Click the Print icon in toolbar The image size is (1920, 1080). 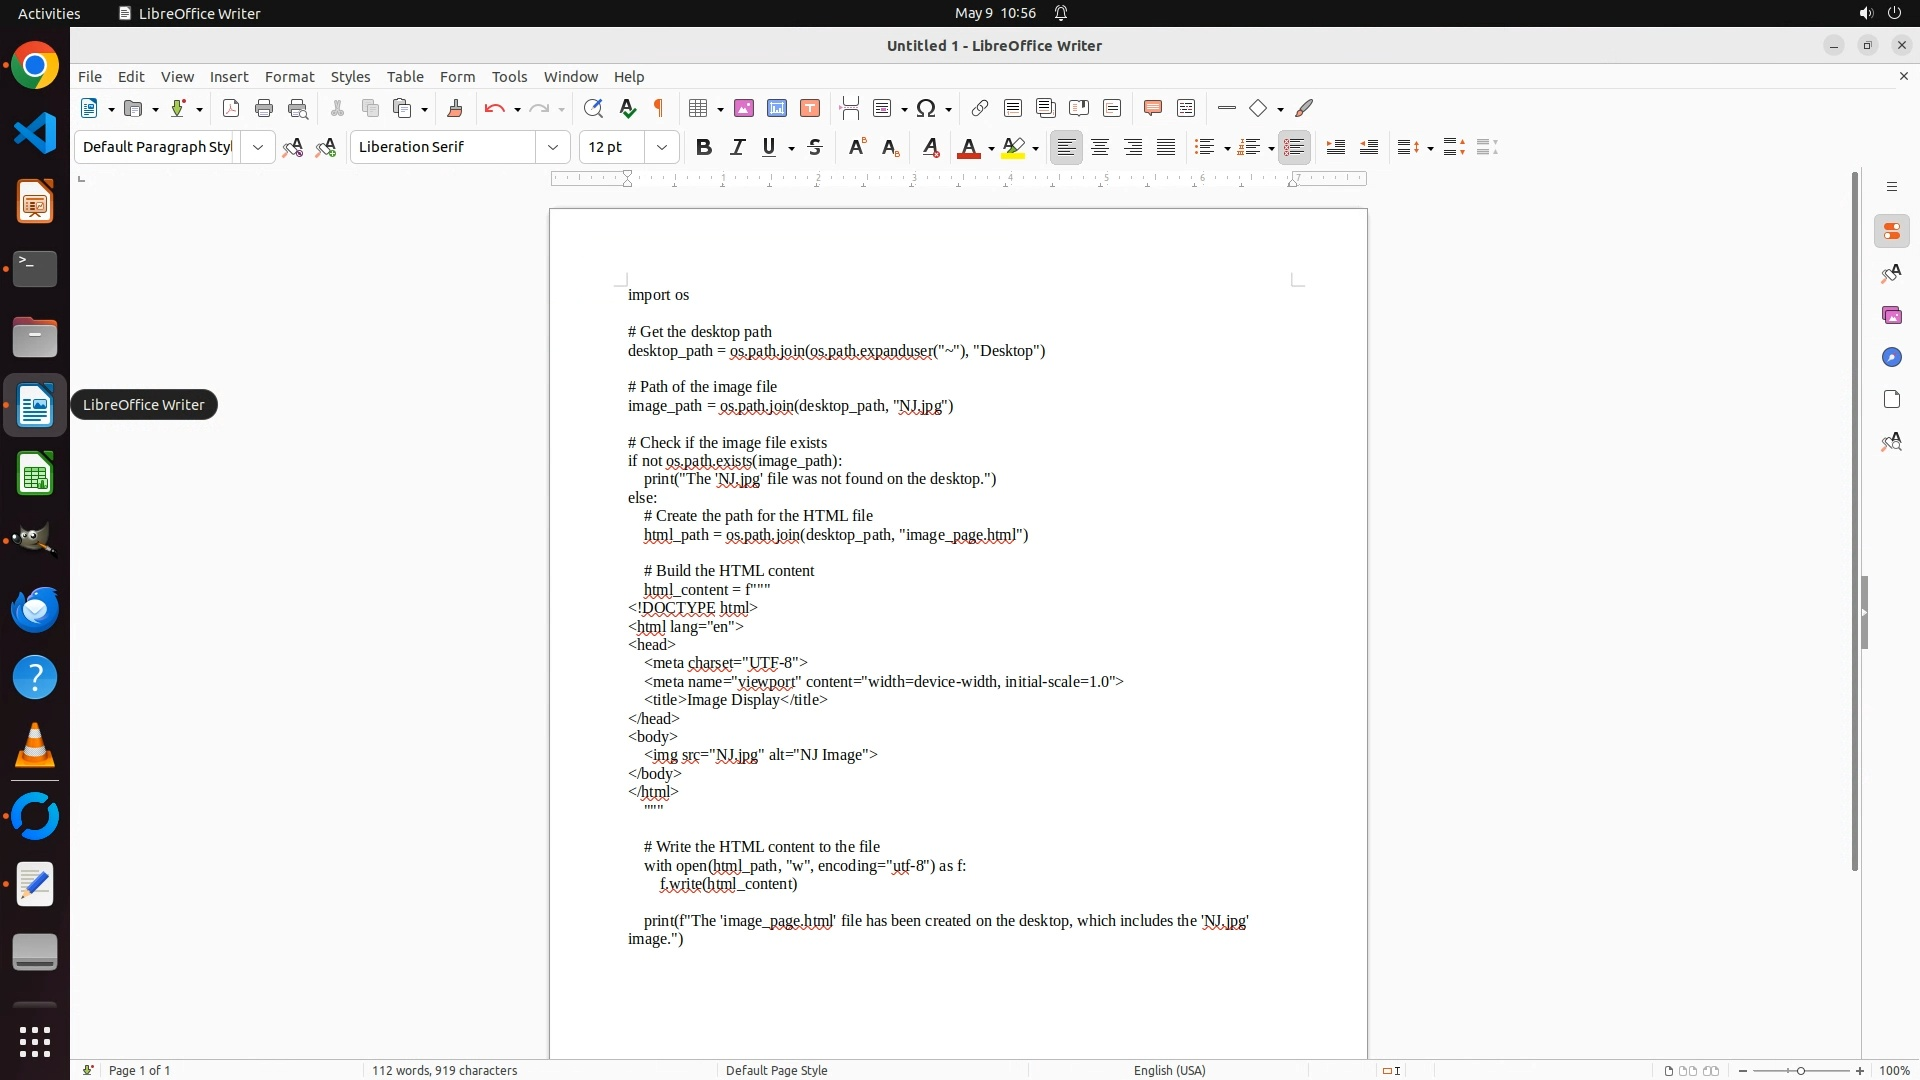point(264,109)
